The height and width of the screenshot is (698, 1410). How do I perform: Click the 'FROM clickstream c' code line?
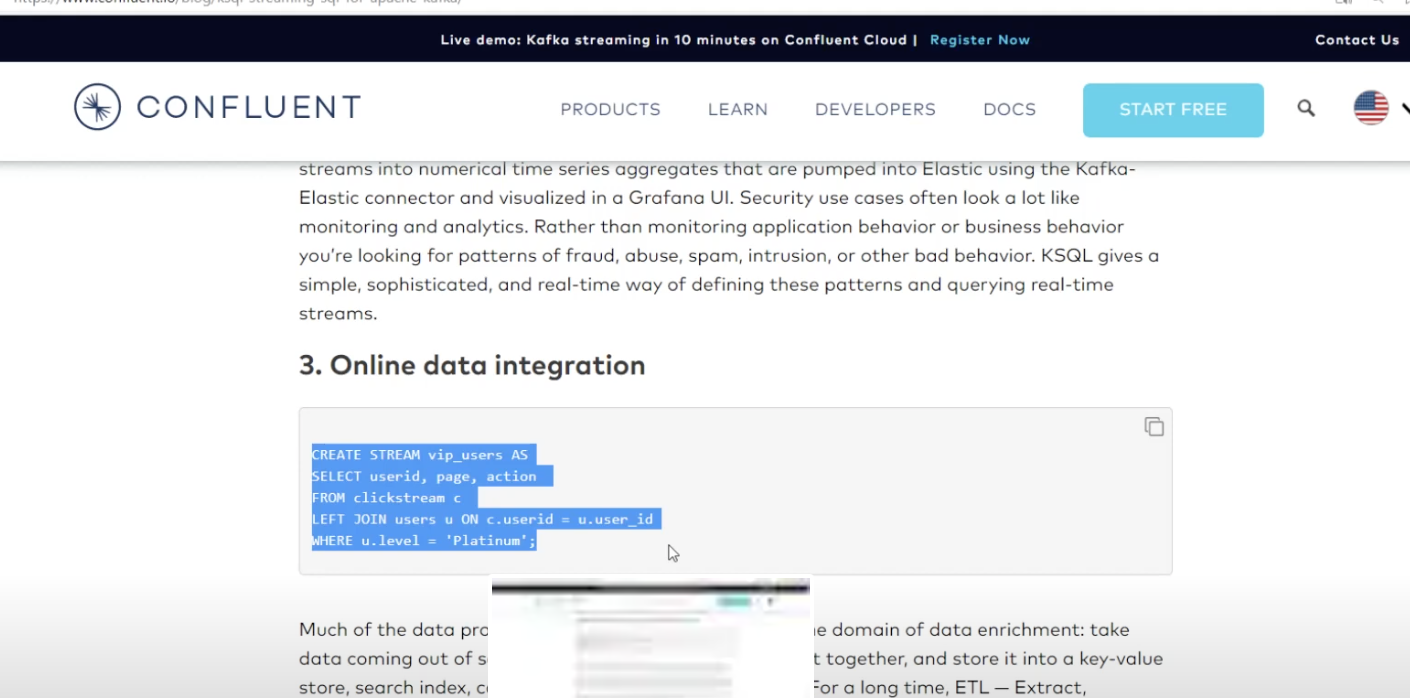click(386, 498)
